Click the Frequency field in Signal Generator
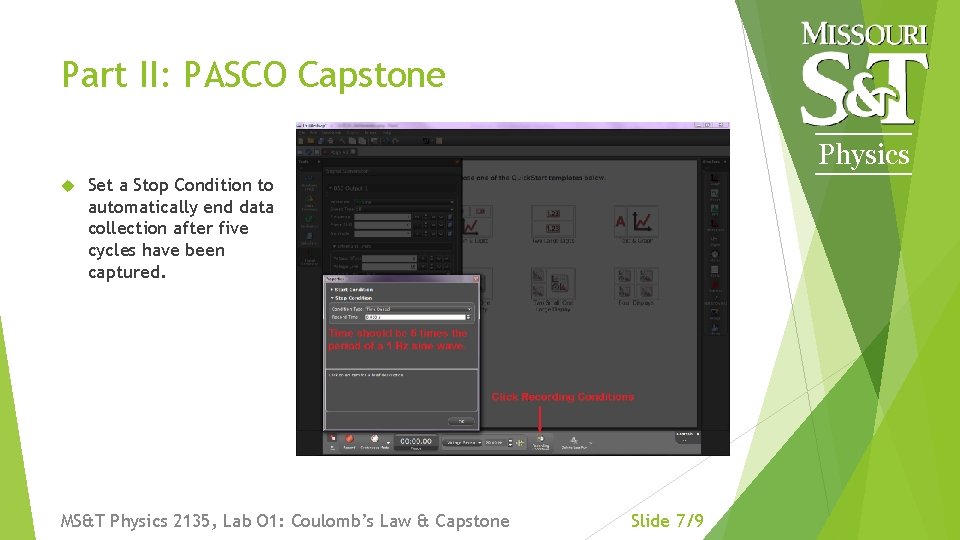960x540 pixels. (x=383, y=217)
